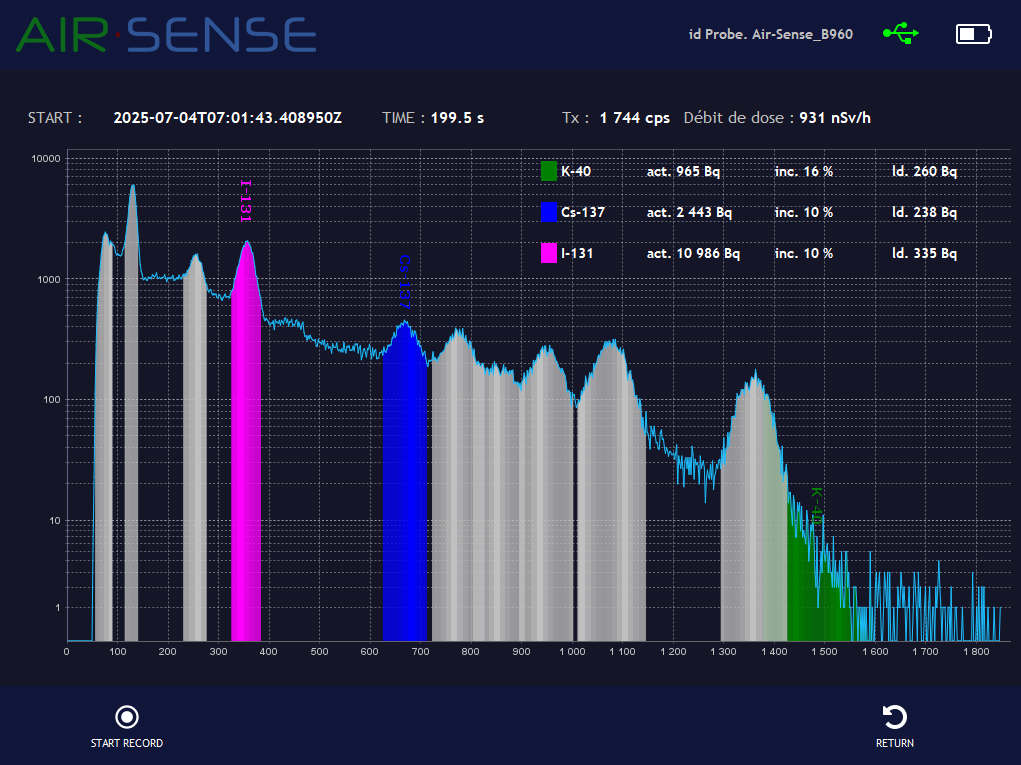Click the 10000 y-axis tick label
Viewport: 1021px width, 765px height.
(46, 158)
